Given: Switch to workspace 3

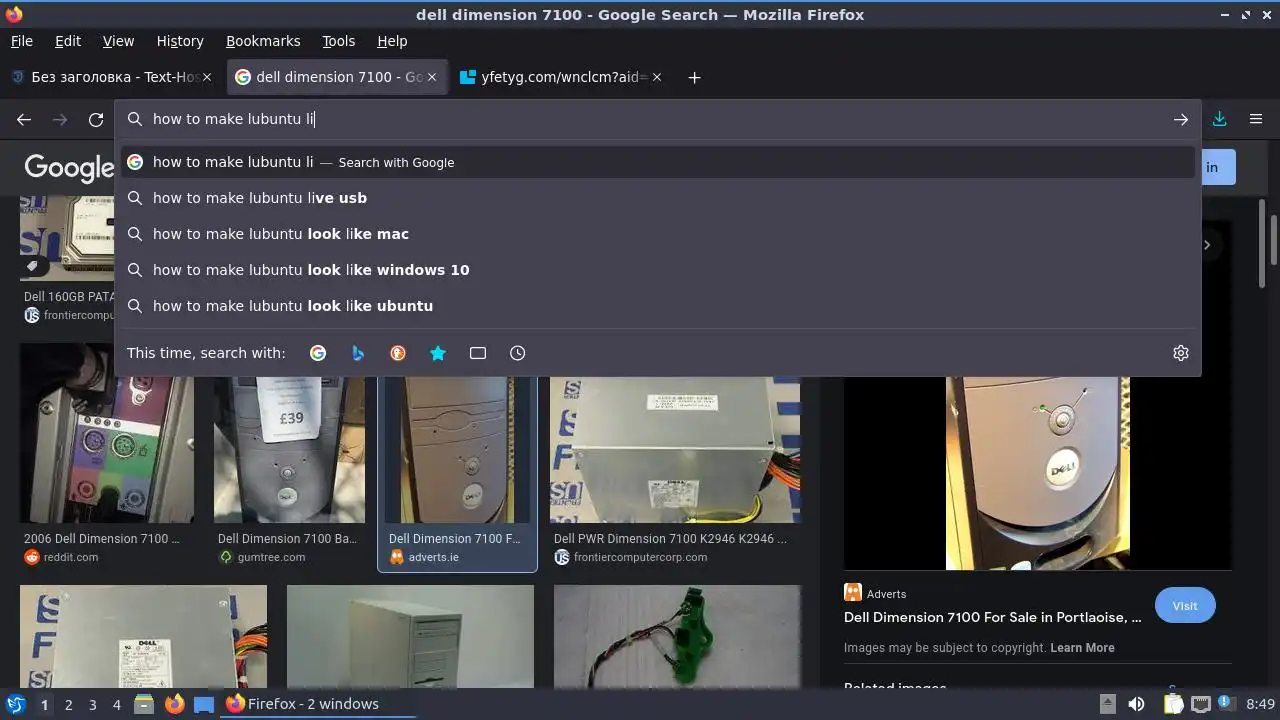Looking at the screenshot, I should pyautogui.click(x=92, y=704).
